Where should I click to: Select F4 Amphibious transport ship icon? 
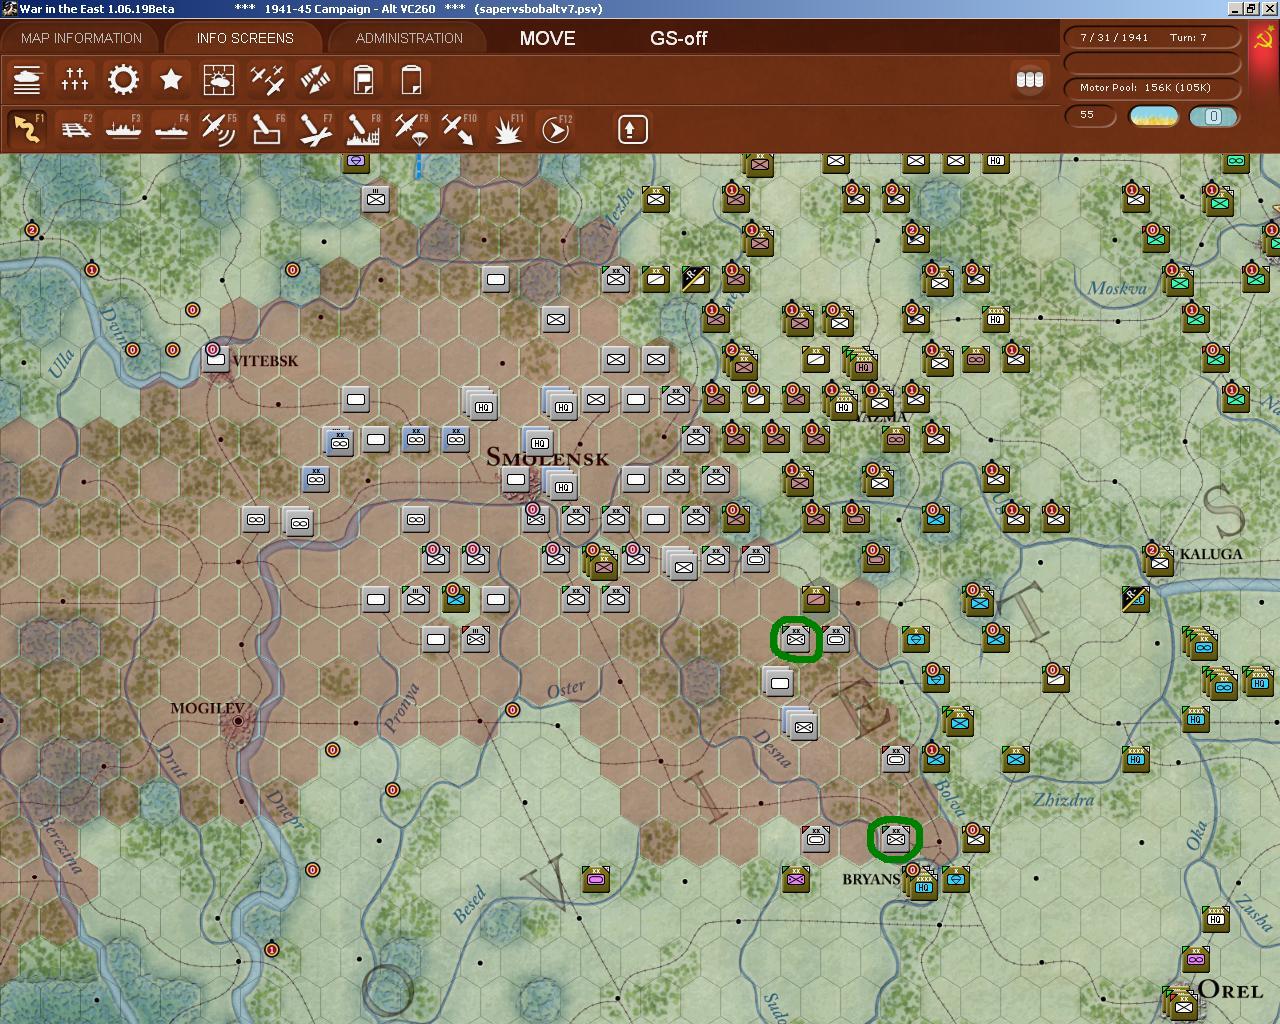point(171,129)
